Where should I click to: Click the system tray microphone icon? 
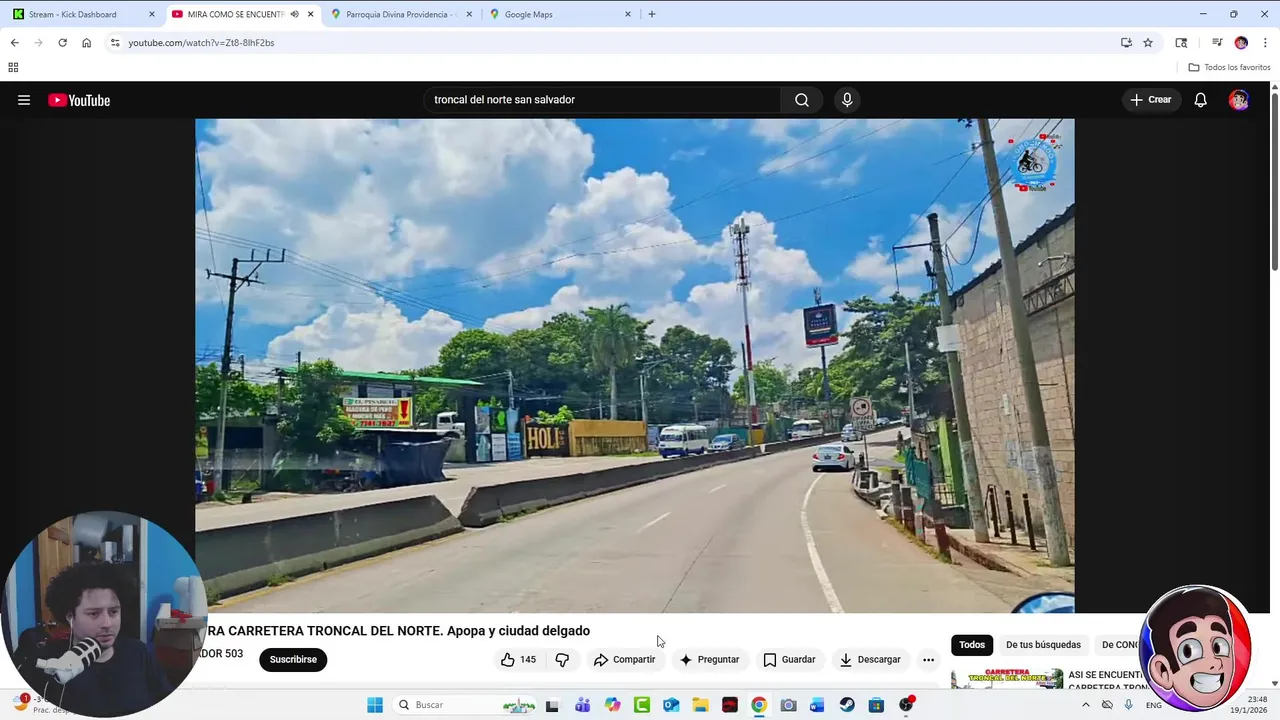click(x=1129, y=705)
